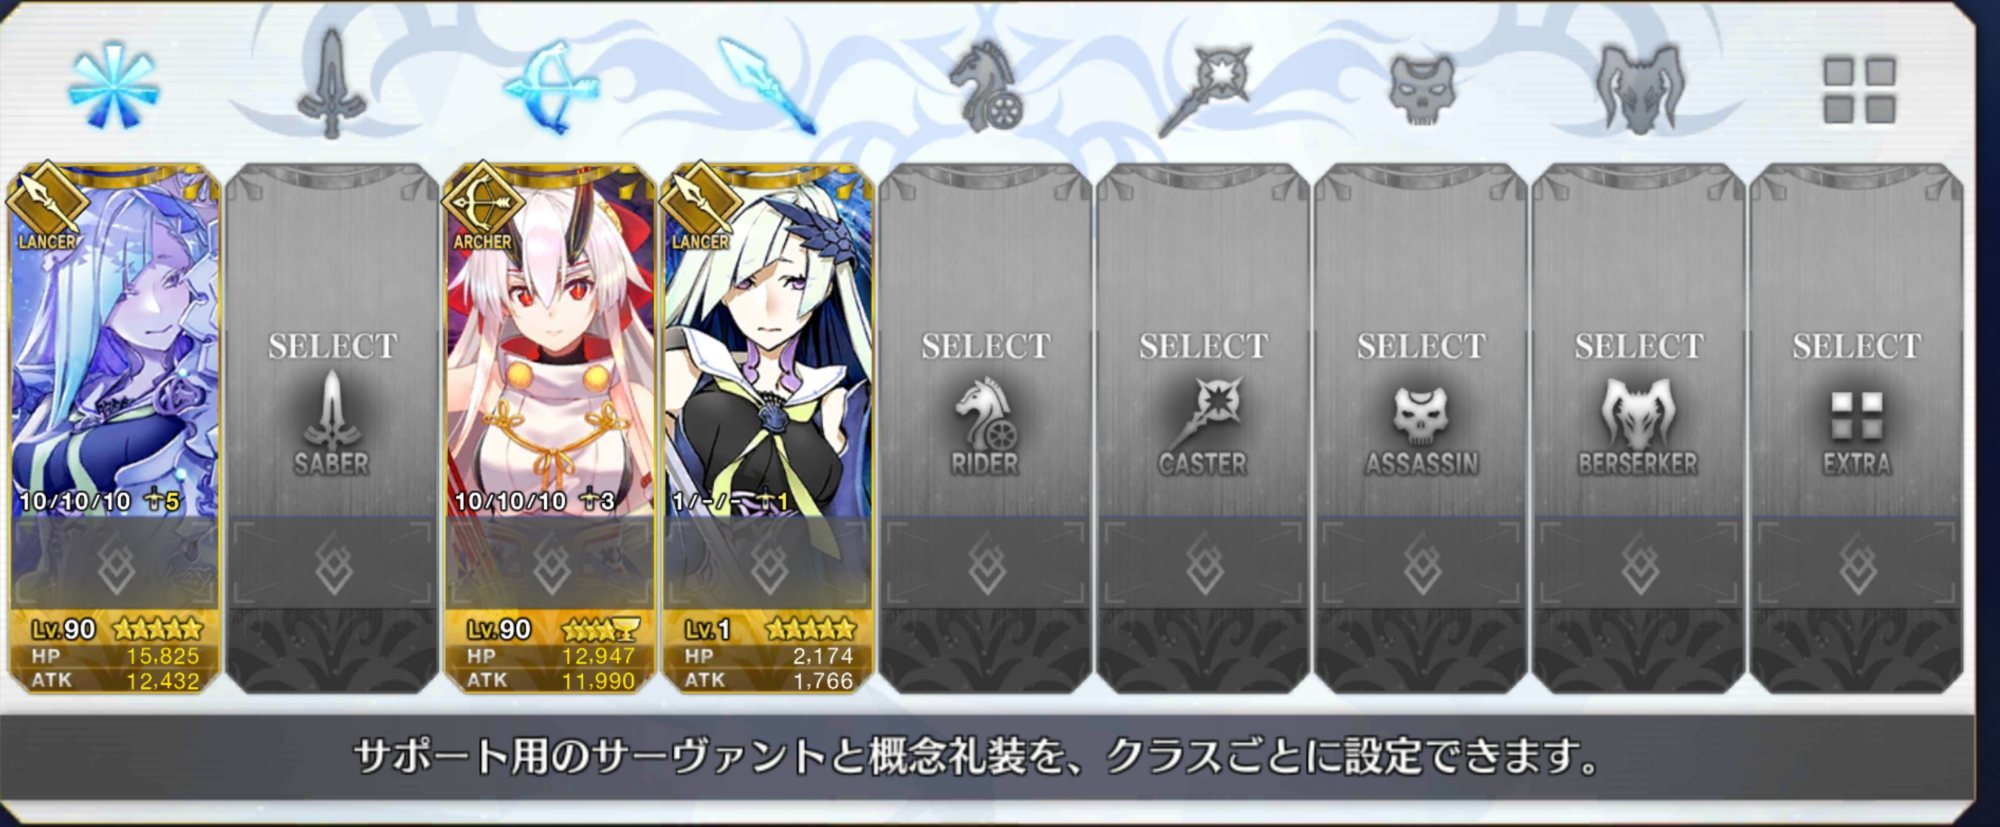Open the empty SABER select slot
This screenshot has width=2000, height=827.
click(332, 340)
